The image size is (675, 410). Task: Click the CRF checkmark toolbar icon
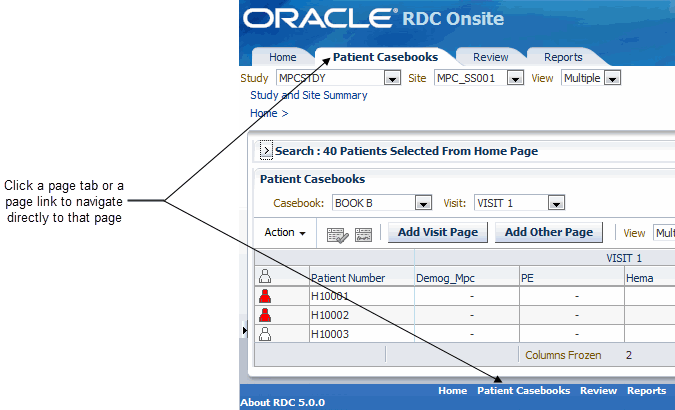click(338, 235)
